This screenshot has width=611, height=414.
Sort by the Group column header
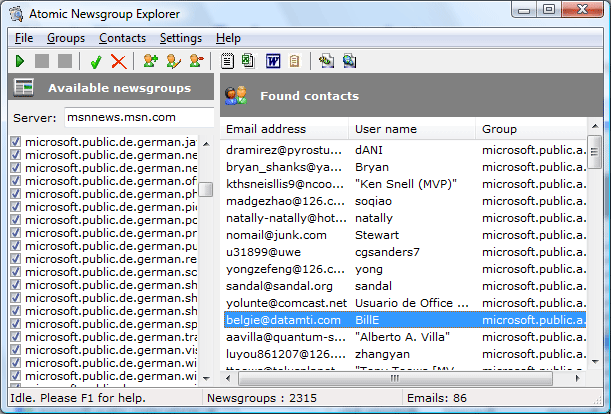(531, 129)
